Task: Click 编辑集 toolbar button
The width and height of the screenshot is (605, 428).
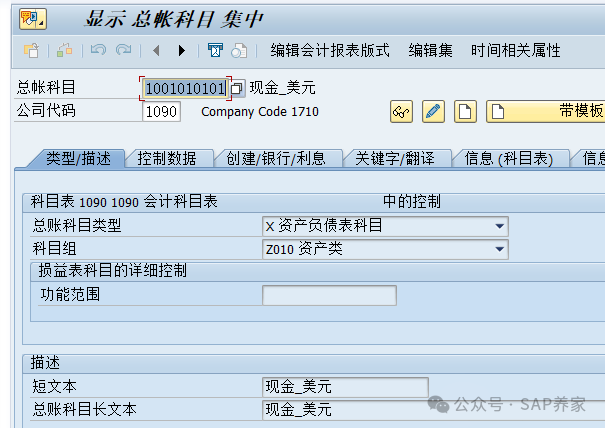Action: [431, 51]
